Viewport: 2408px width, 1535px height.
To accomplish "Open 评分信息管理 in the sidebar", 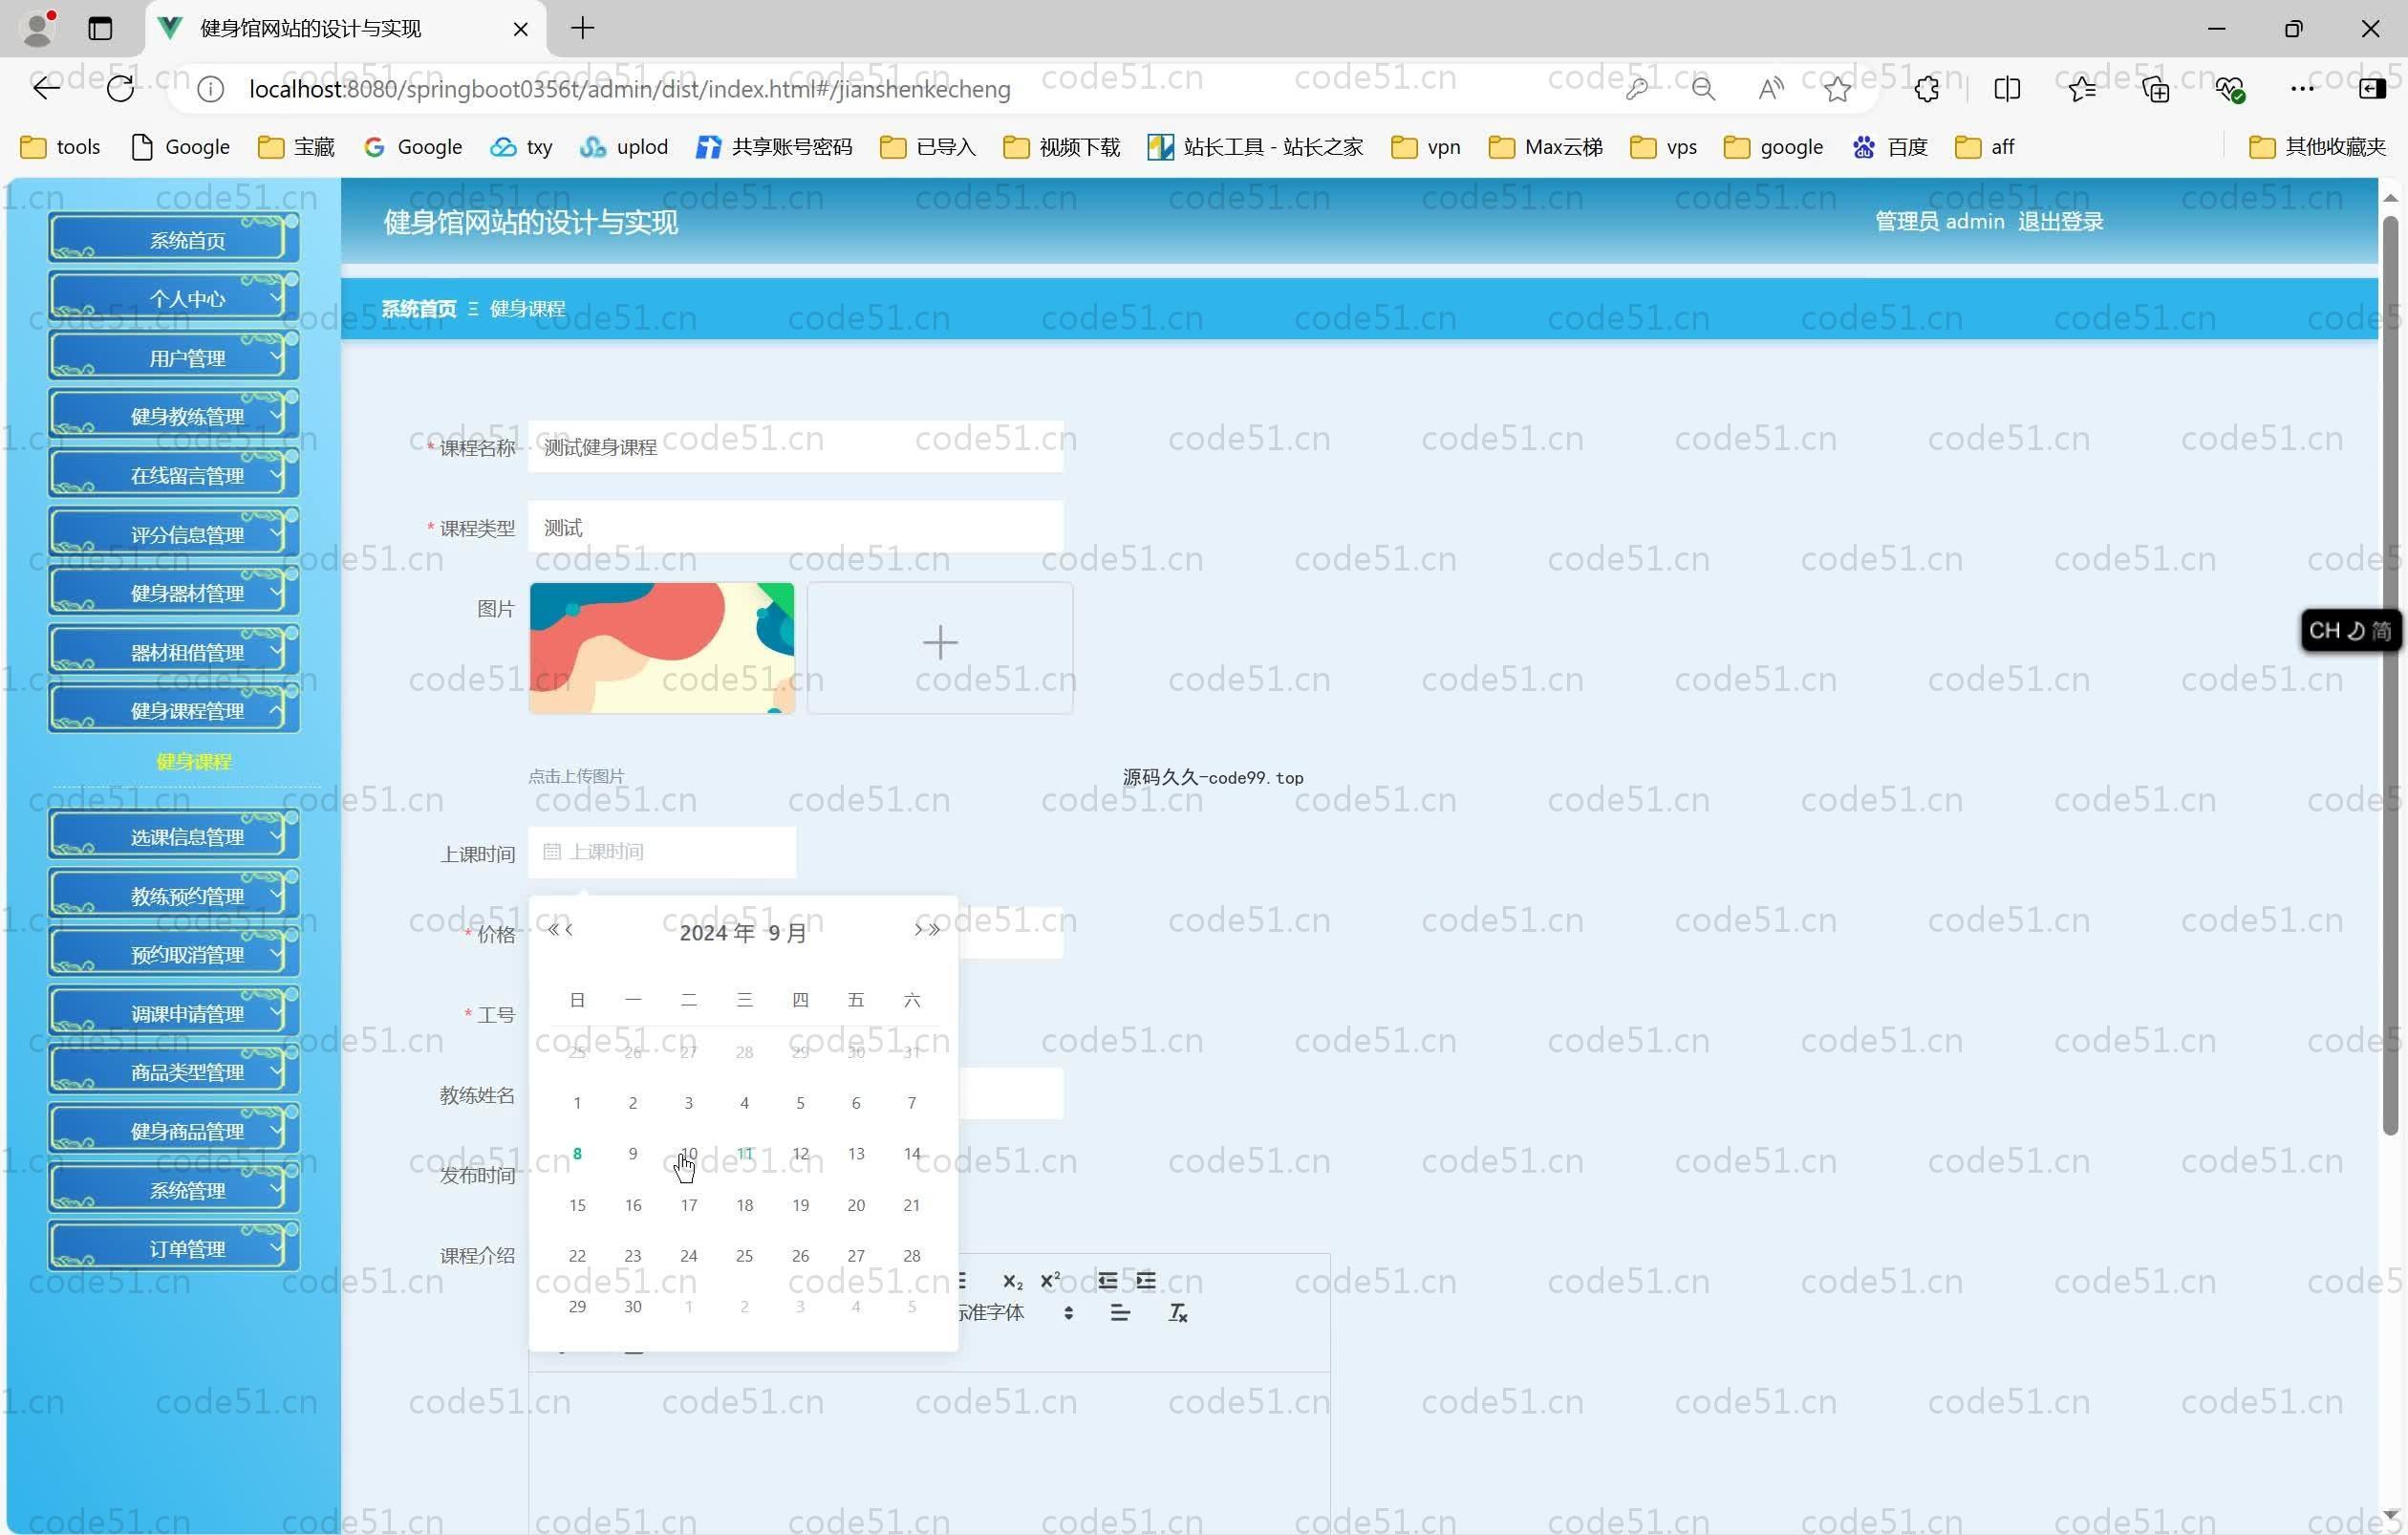I will pyautogui.click(x=174, y=533).
